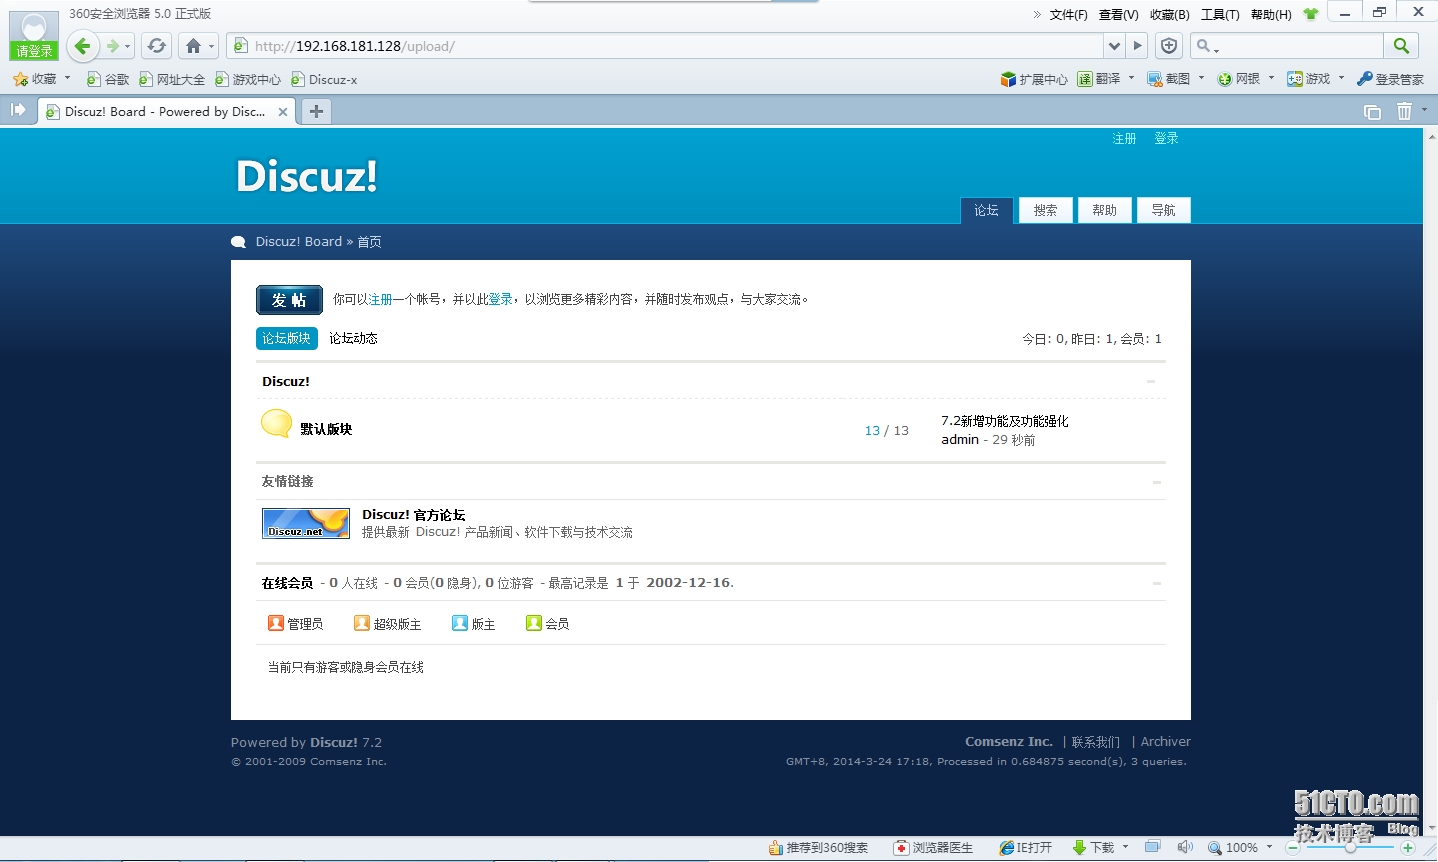Click the zoom out minus button

tap(1292, 848)
